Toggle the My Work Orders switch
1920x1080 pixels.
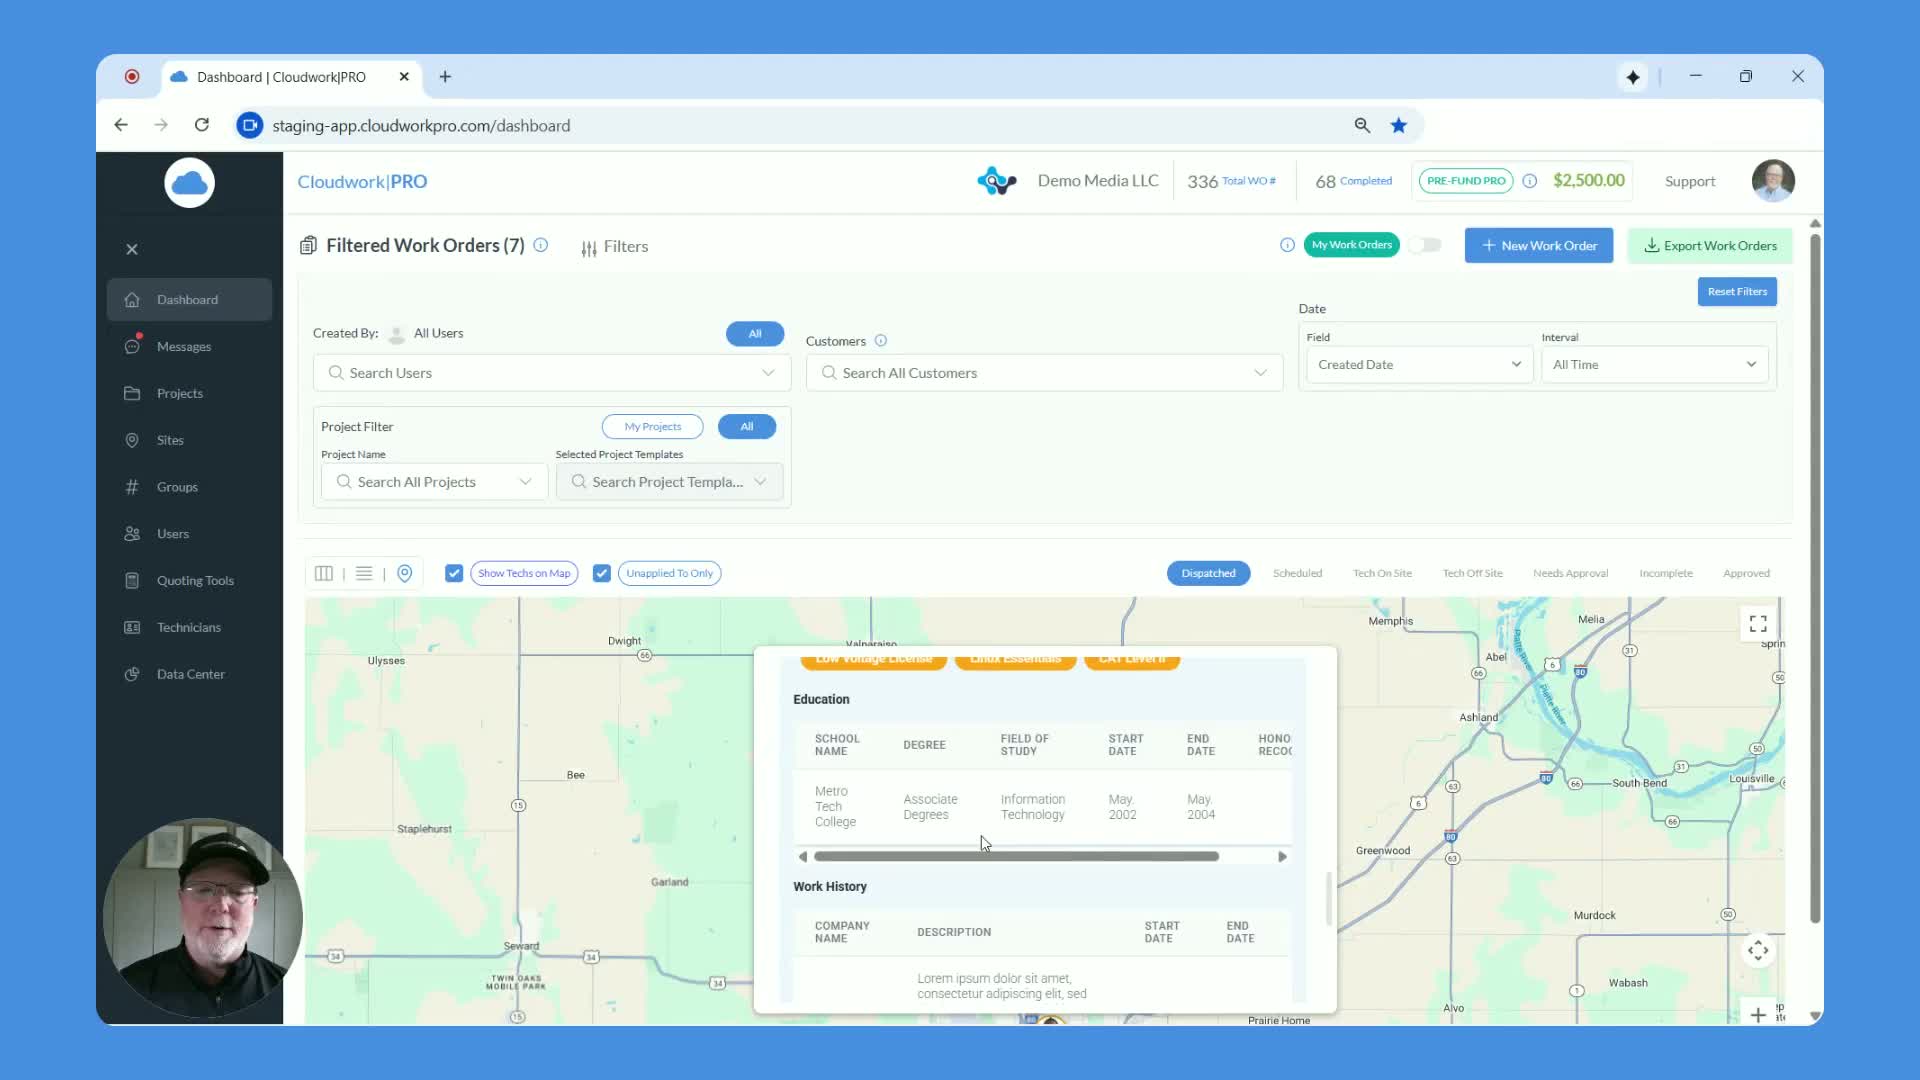pyautogui.click(x=1425, y=245)
